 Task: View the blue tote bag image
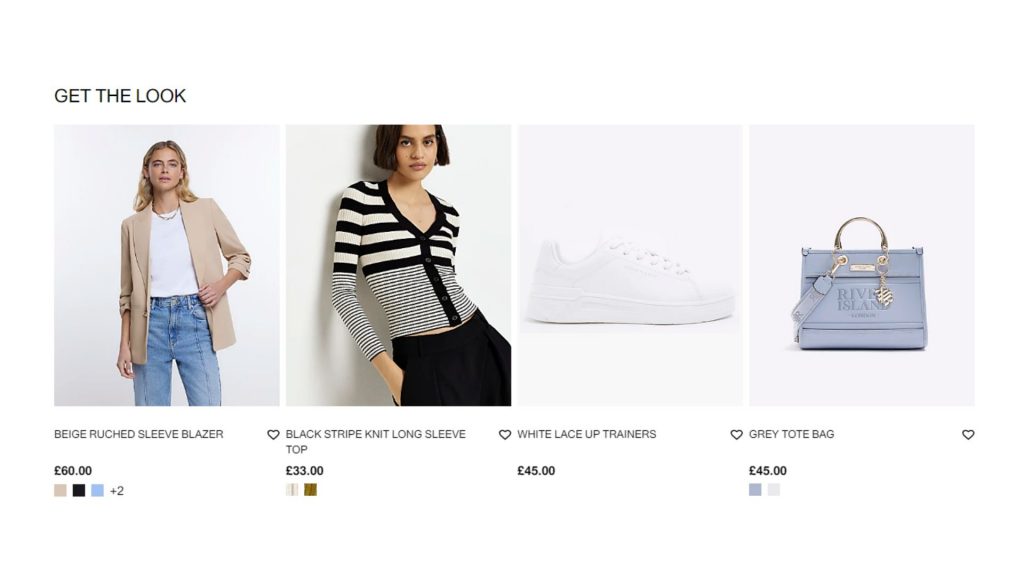click(862, 265)
